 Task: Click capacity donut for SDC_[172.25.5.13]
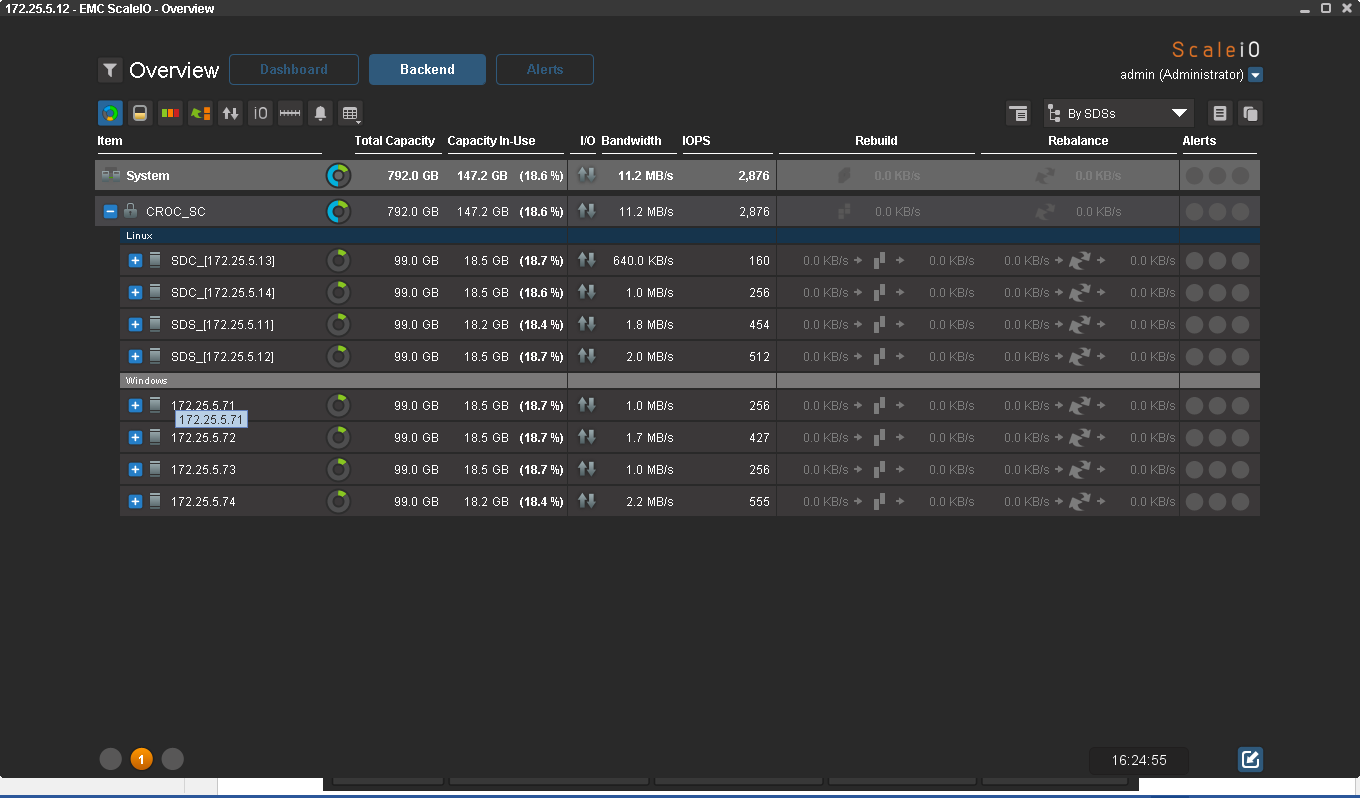click(339, 261)
